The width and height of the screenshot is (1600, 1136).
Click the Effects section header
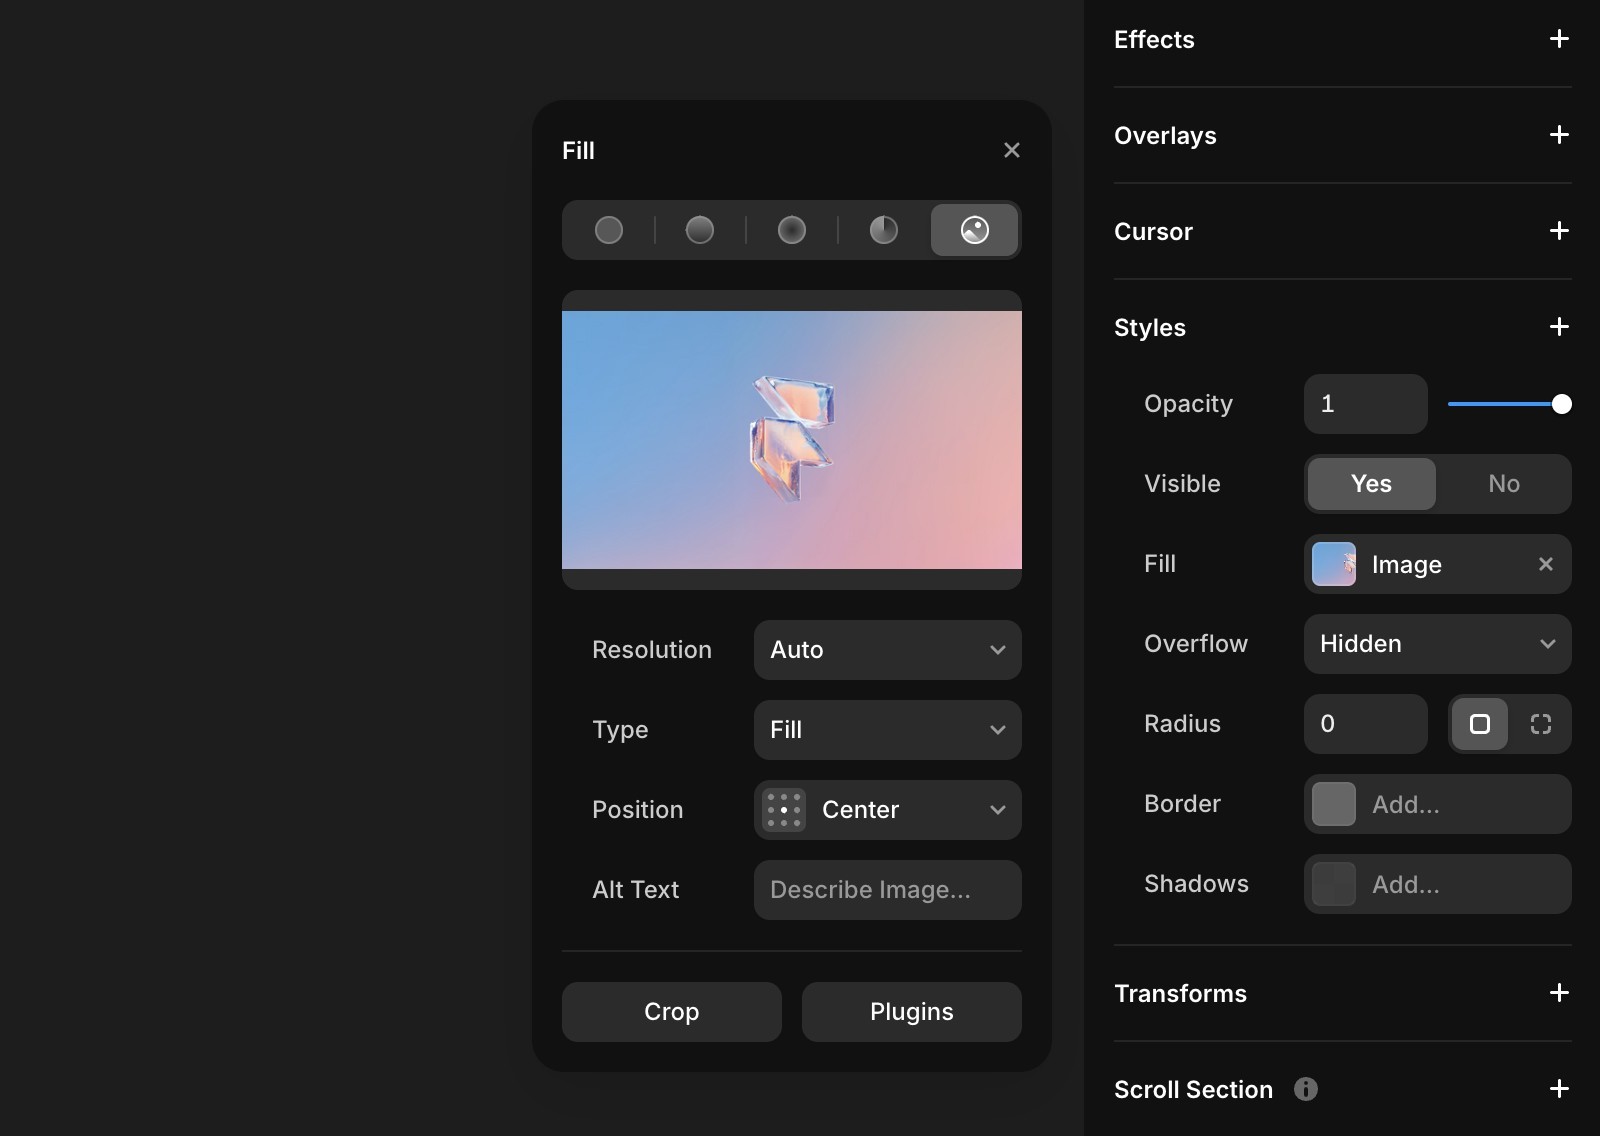click(1154, 39)
